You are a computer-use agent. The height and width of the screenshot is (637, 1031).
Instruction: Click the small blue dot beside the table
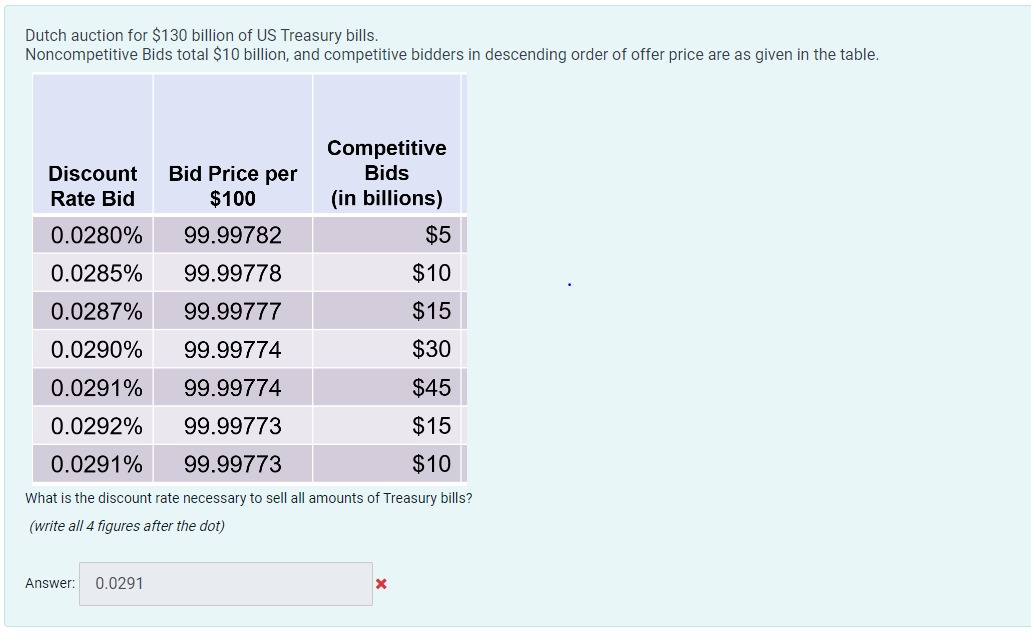click(x=569, y=283)
